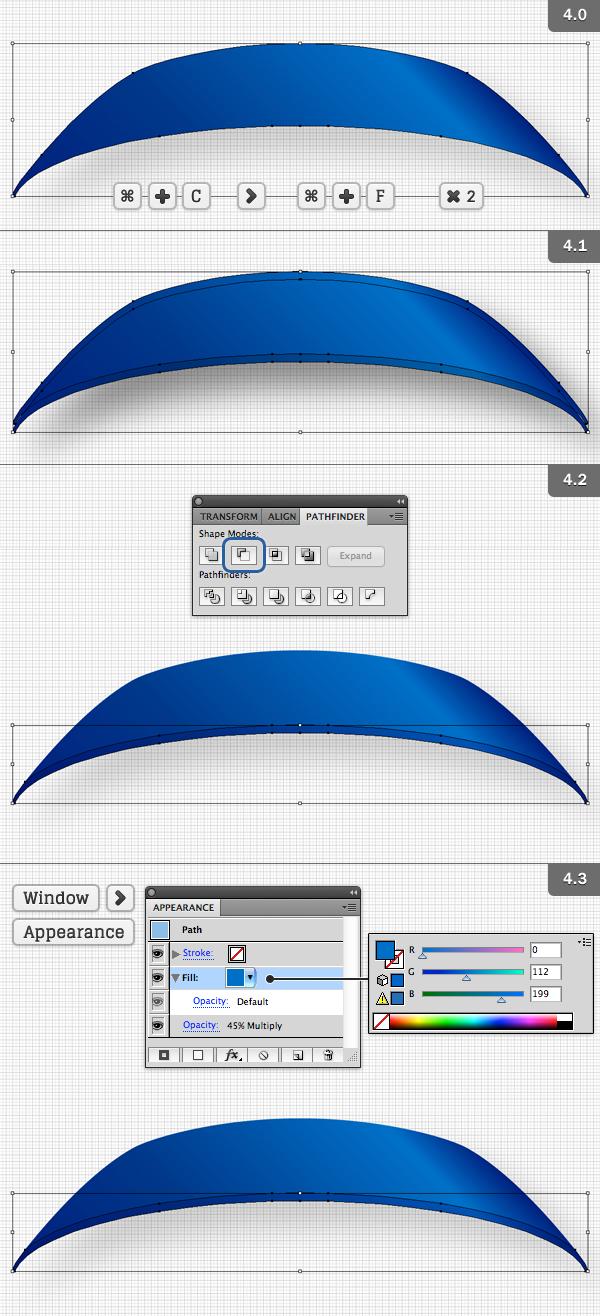Click the Minus Back pathfinder icon

(372, 596)
